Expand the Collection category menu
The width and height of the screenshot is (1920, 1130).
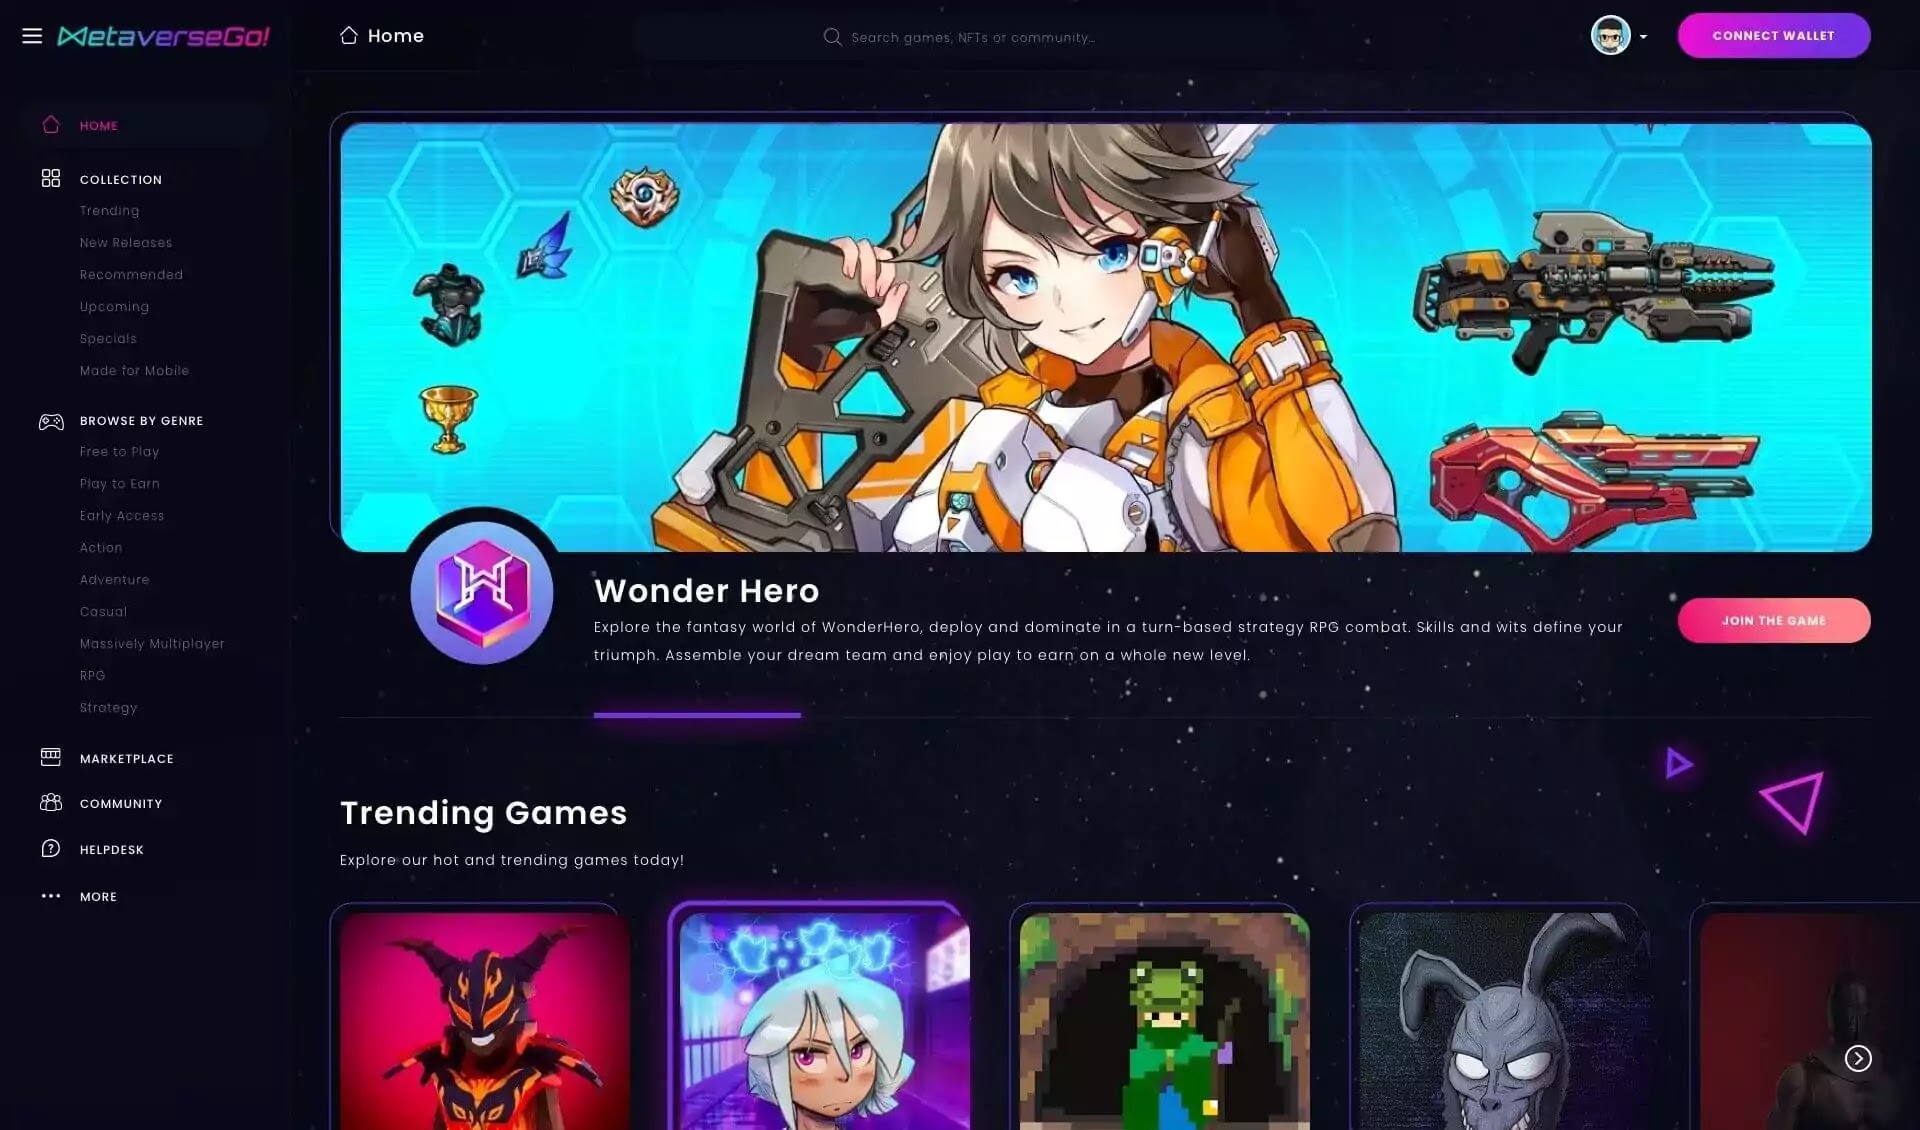pyautogui.click(x=121, y=179)
